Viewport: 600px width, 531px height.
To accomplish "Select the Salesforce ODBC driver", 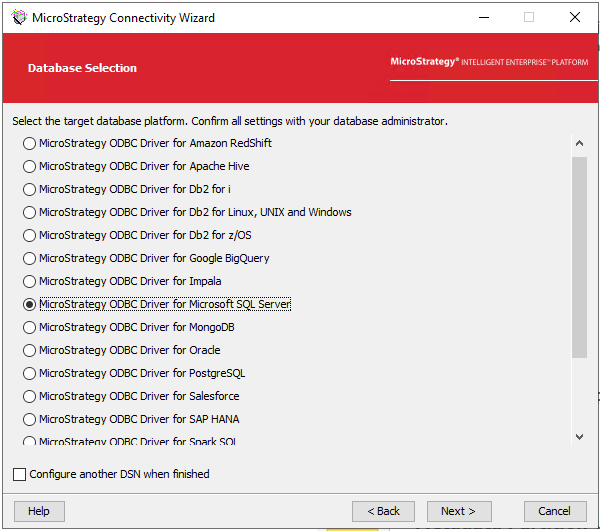I will click(x=29, y=396).
